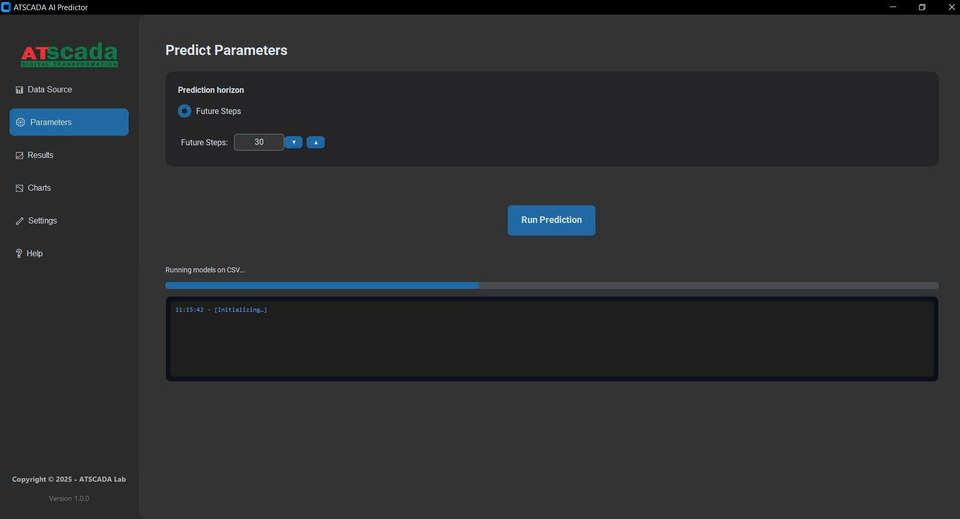Click the Charts sidebar icon
Screen dimensions: 960x519
point(19,188)
